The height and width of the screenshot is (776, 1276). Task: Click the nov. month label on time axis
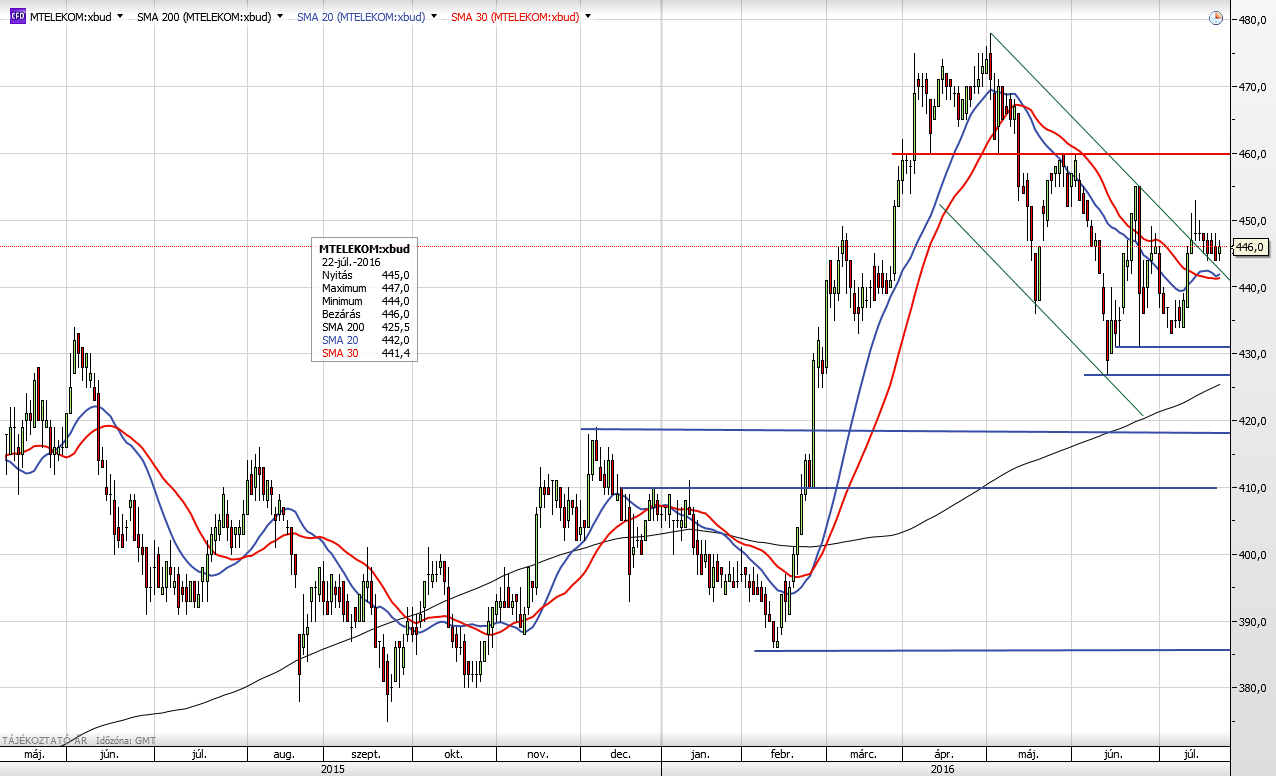point(536,755)
